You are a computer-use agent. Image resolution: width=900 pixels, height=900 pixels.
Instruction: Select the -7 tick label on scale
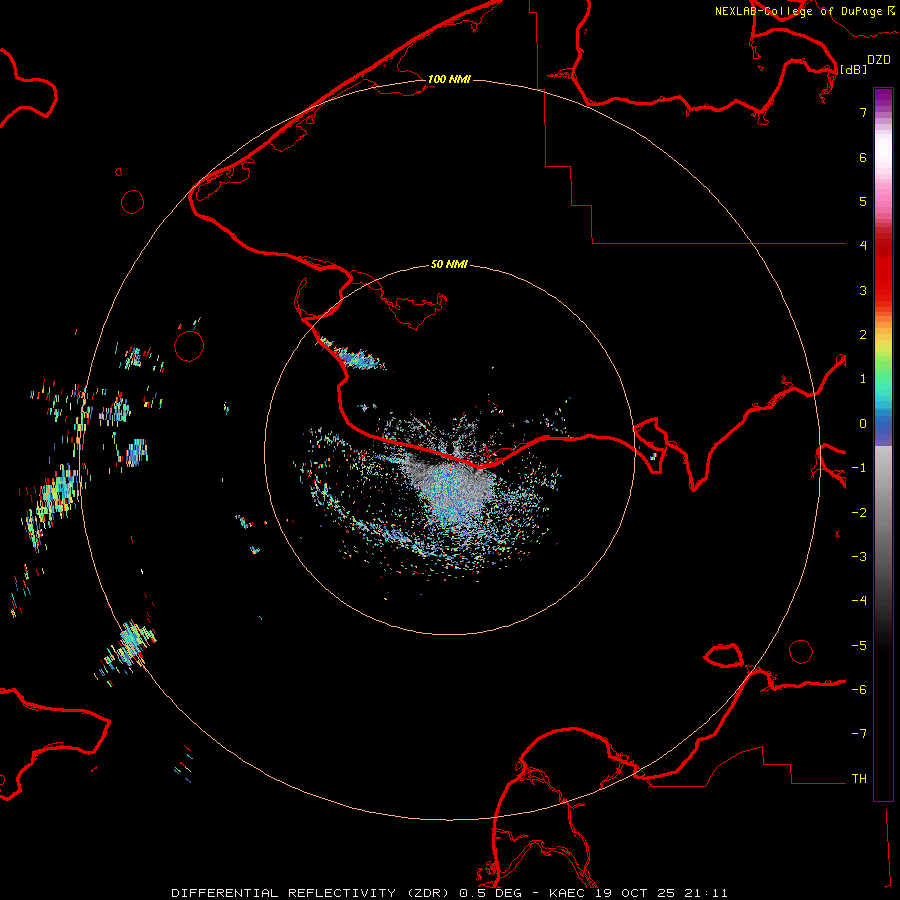coord(859,734)
